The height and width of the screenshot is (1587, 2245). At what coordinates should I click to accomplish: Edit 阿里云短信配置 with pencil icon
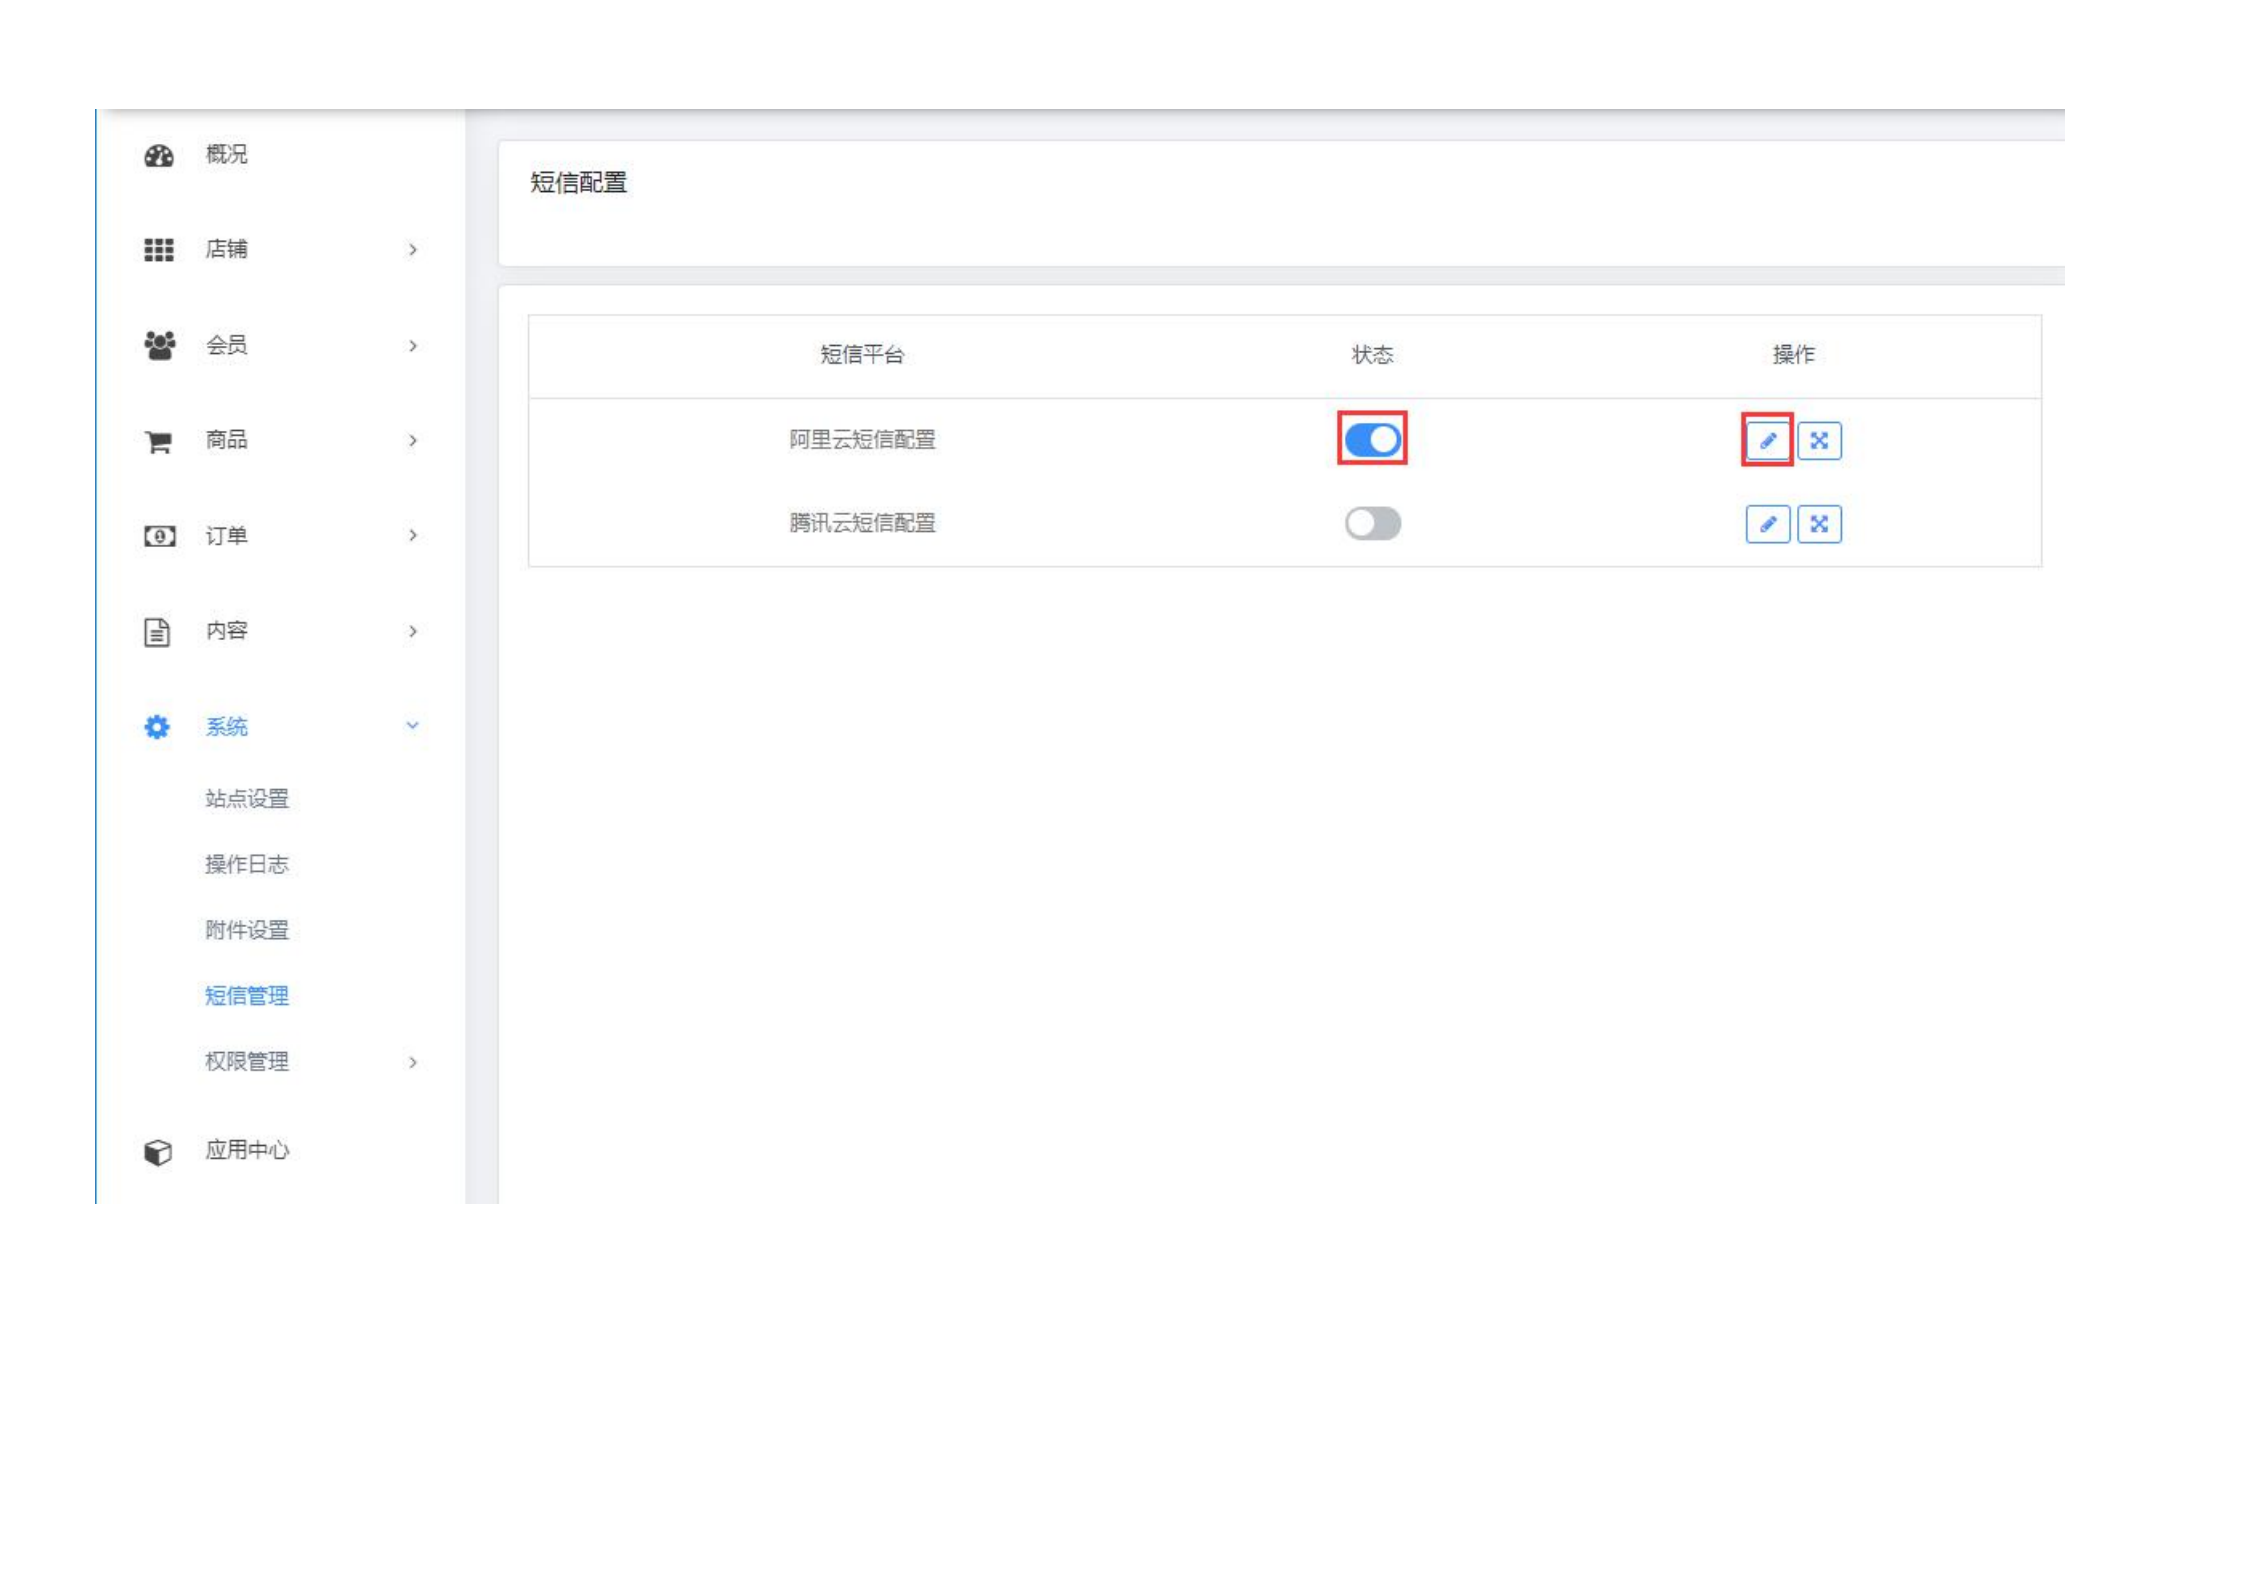[x=1767, y=440]
